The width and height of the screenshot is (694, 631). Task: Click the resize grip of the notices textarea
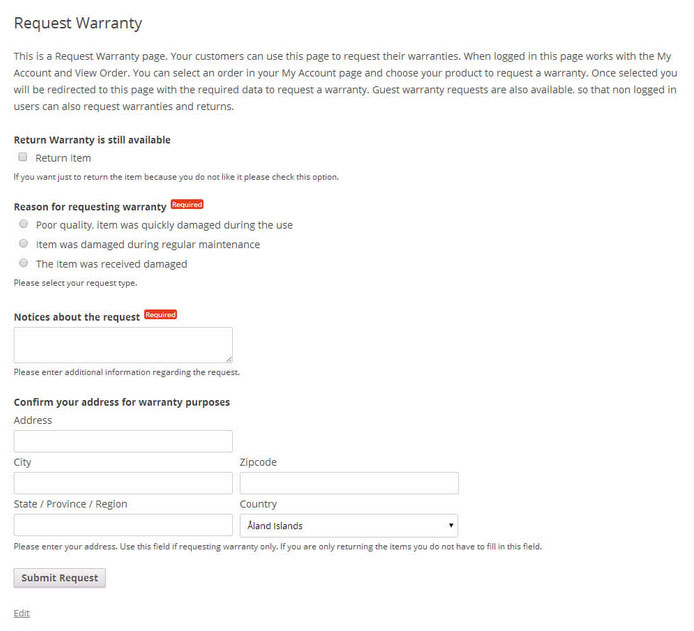(x=229, y=360)
